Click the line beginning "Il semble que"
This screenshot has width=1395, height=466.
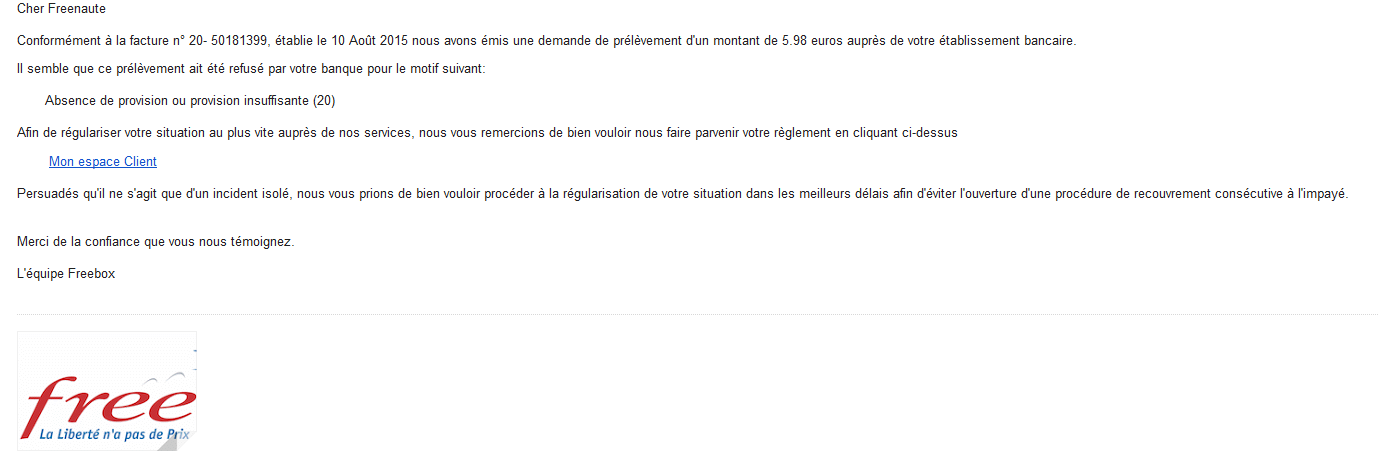tap(250, 69)
